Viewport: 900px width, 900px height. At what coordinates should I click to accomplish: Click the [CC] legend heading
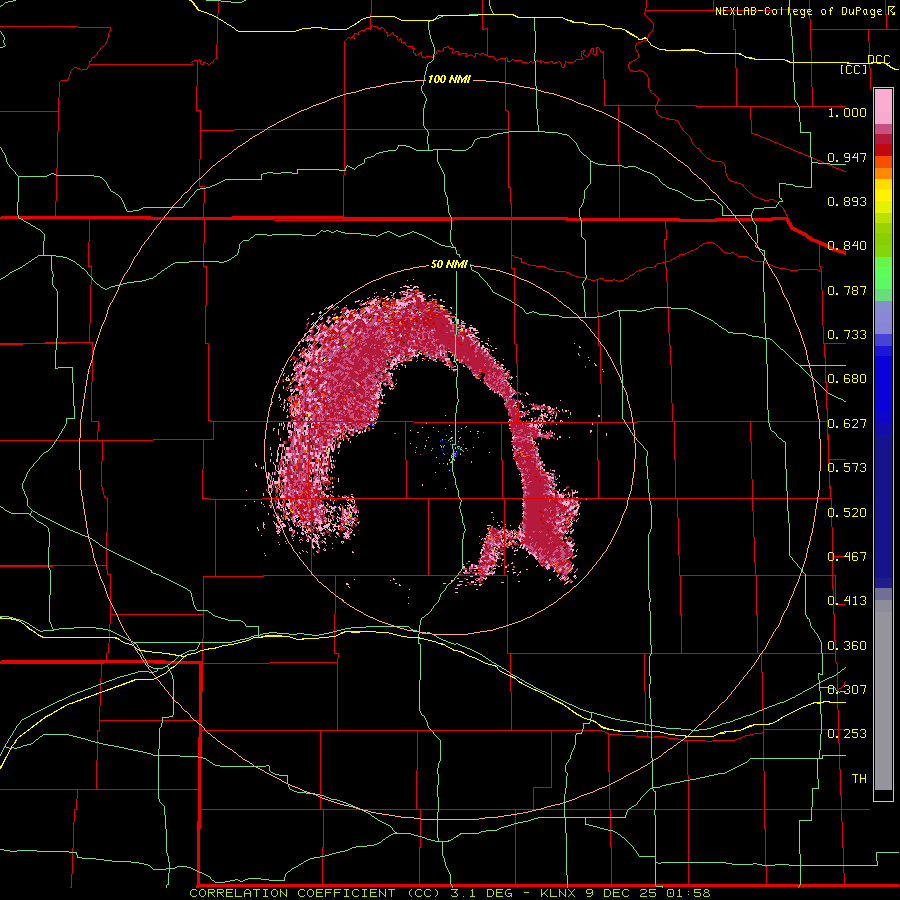[853, 69]
